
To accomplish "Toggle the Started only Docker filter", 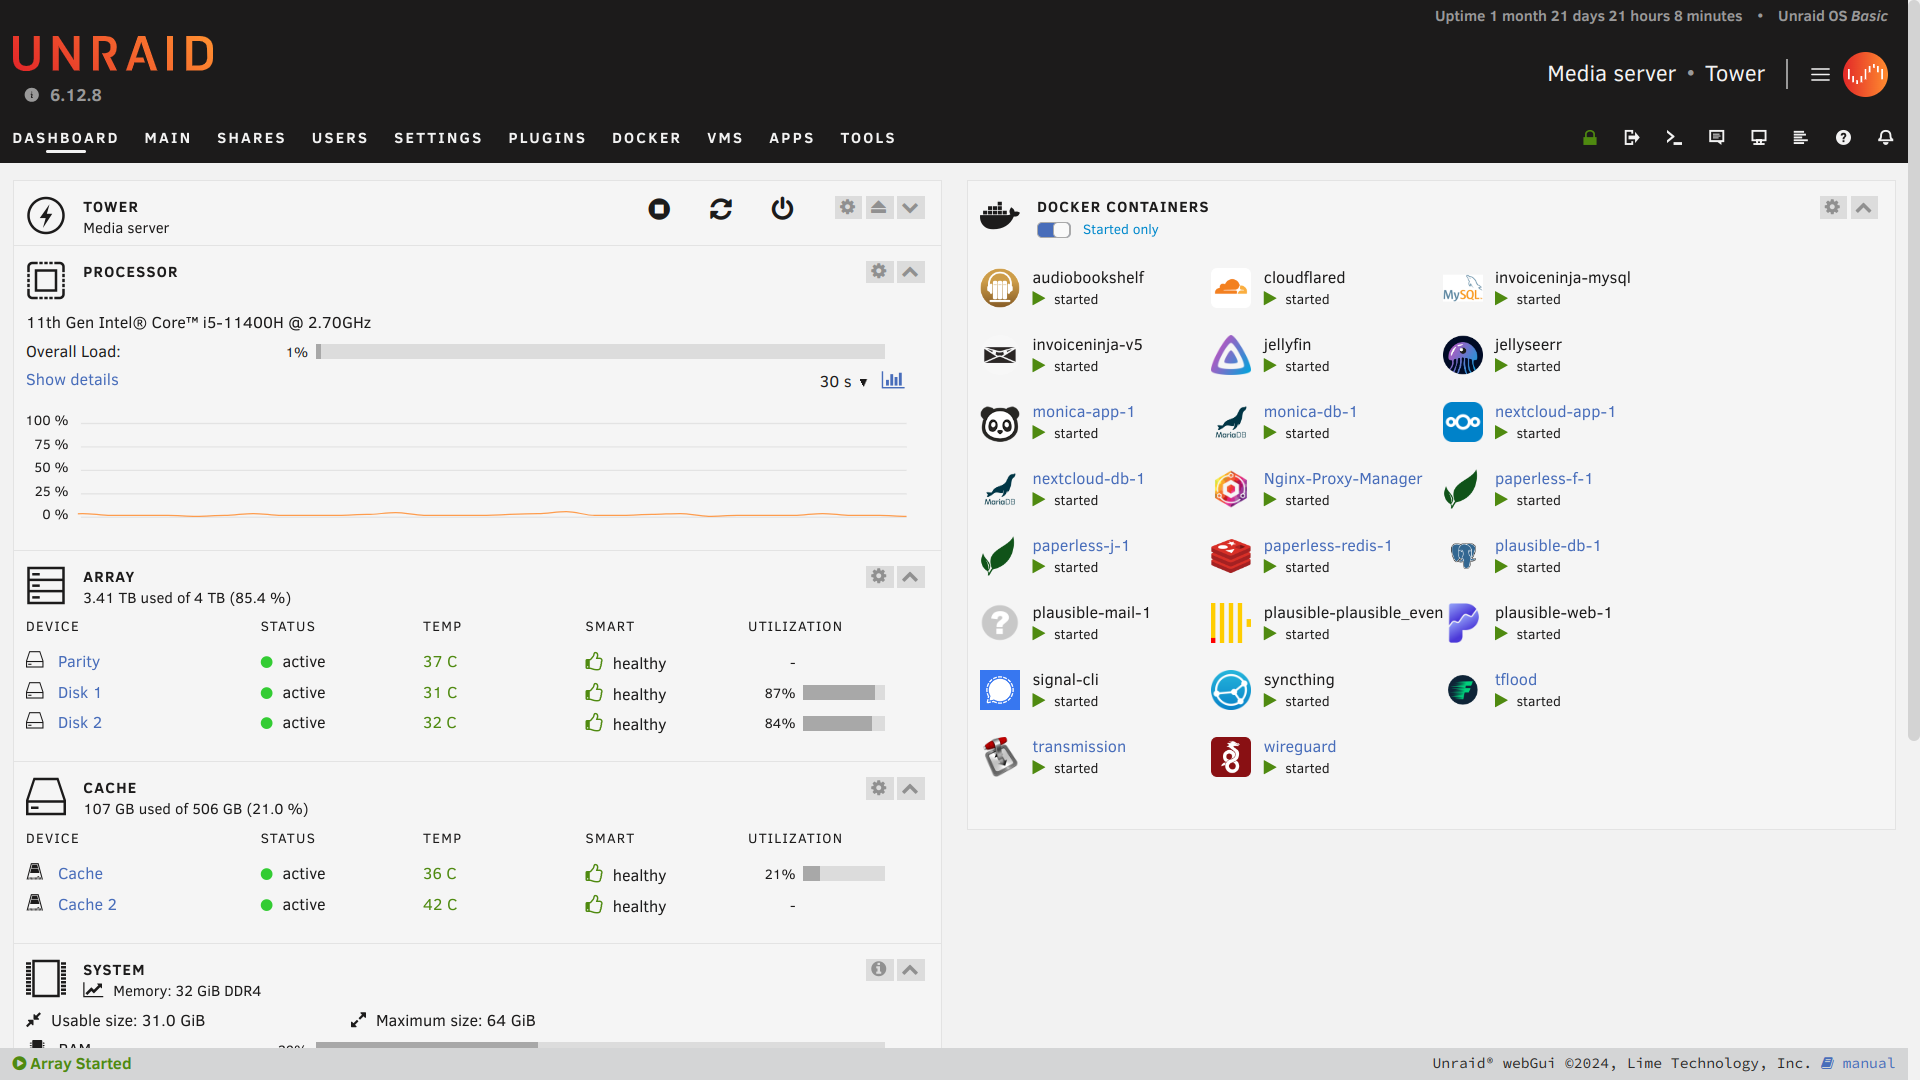I will tap(1051, 228).
